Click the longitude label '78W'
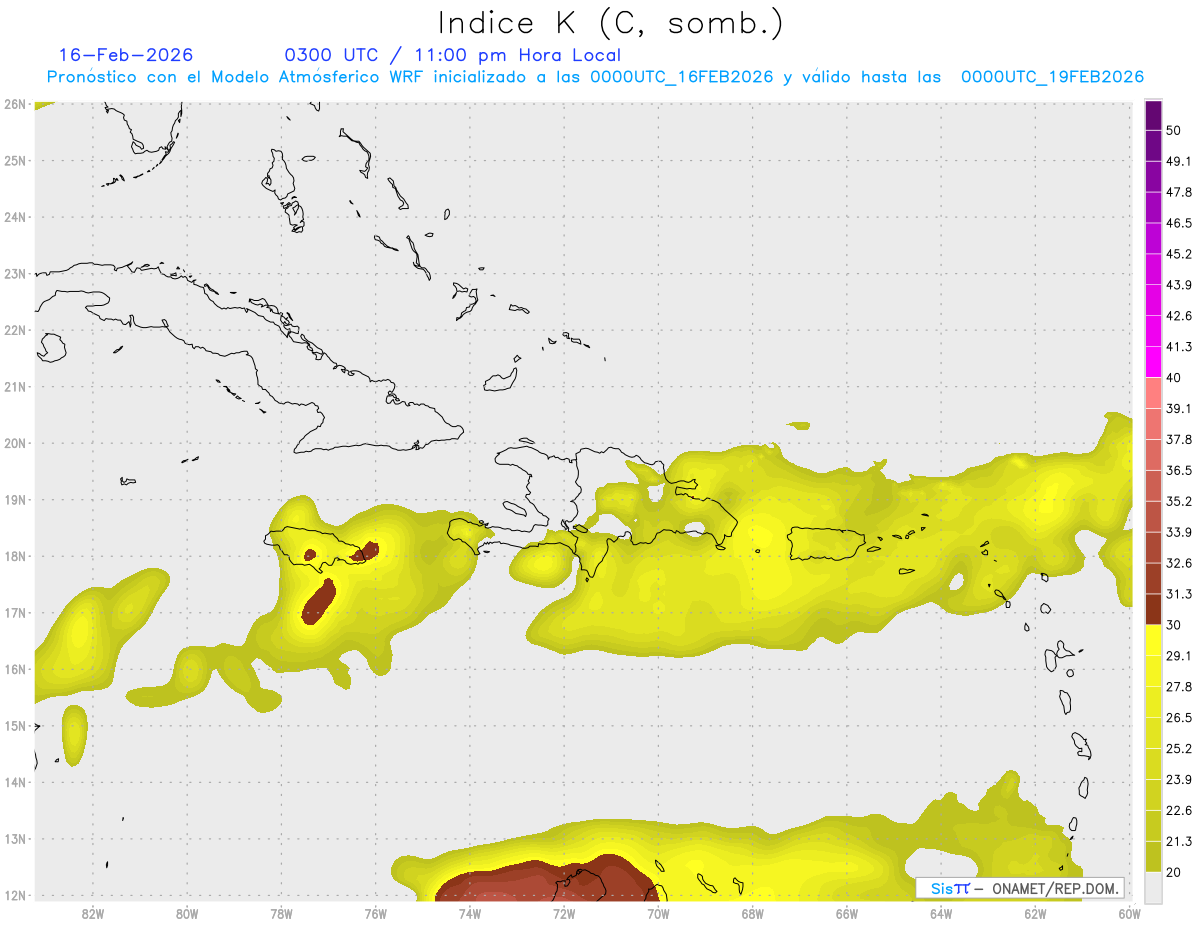The height and width of the screenshot is (927, 1200). point(281,913)
